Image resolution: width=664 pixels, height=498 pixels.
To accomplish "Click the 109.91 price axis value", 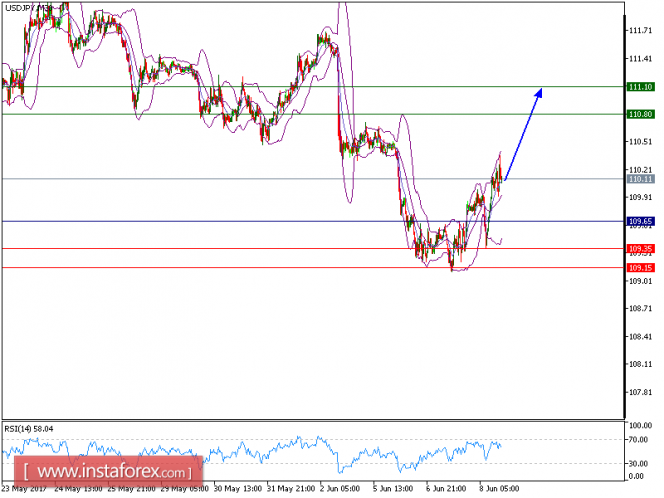I will [640, 198].
